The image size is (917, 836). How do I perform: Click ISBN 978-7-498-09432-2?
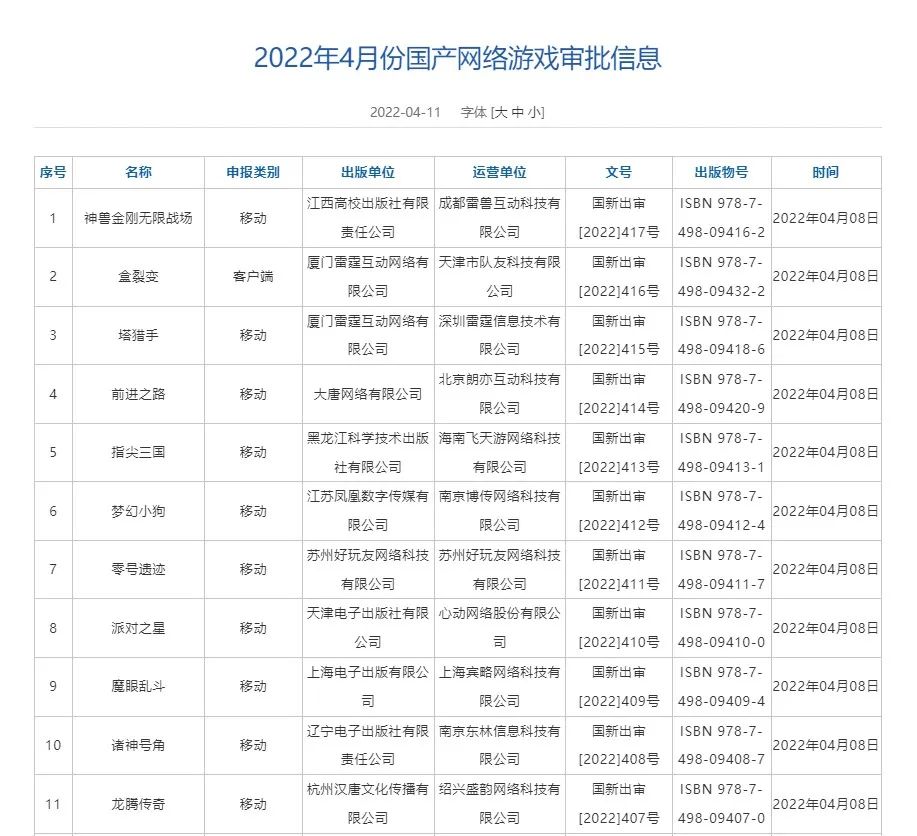pos(722,276)
